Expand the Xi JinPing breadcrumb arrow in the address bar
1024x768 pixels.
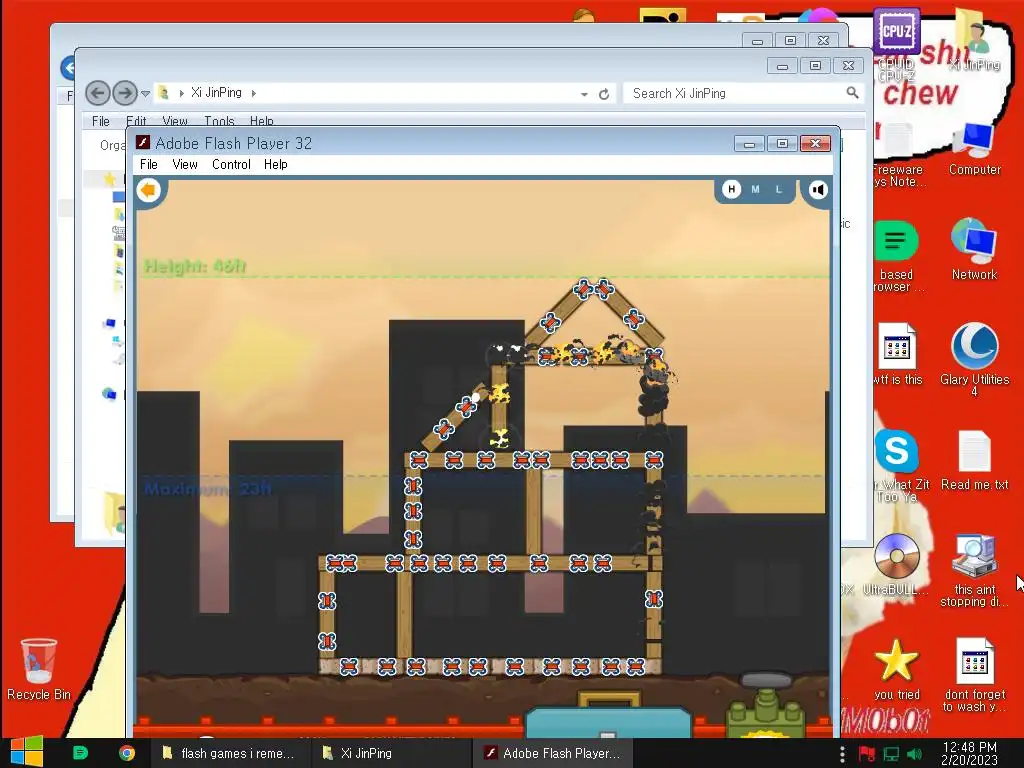coord(253,93)
